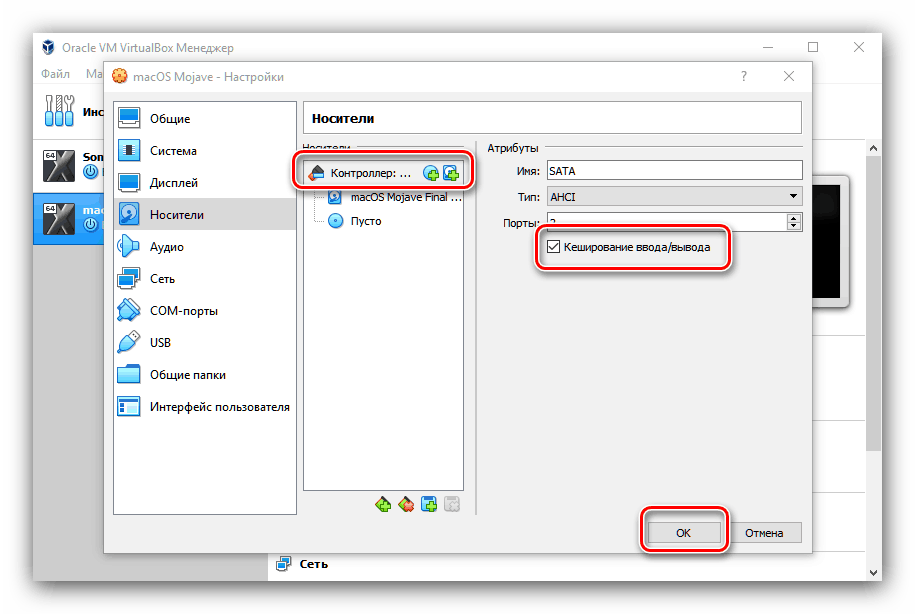The image size is (915, 614).
Task: Open the Тип dropdown showing AHCI
Action: click(x=675, y=197)
